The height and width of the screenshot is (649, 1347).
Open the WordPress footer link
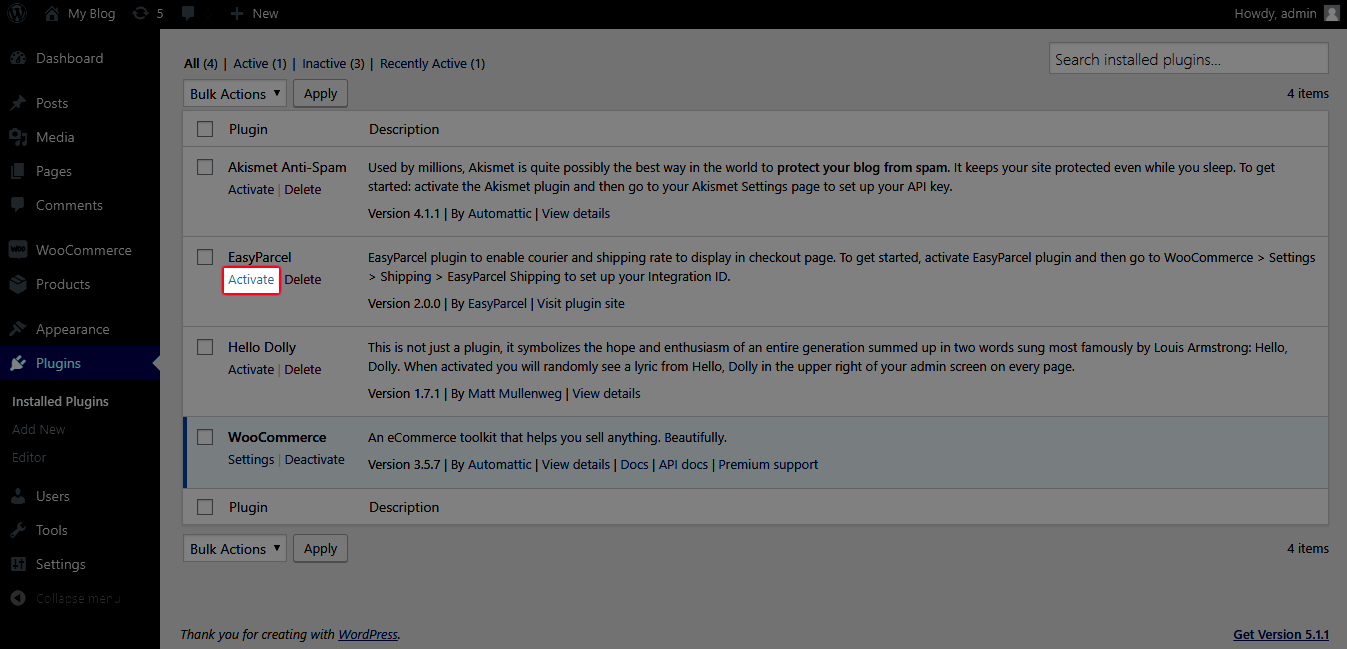coord(368,634)
